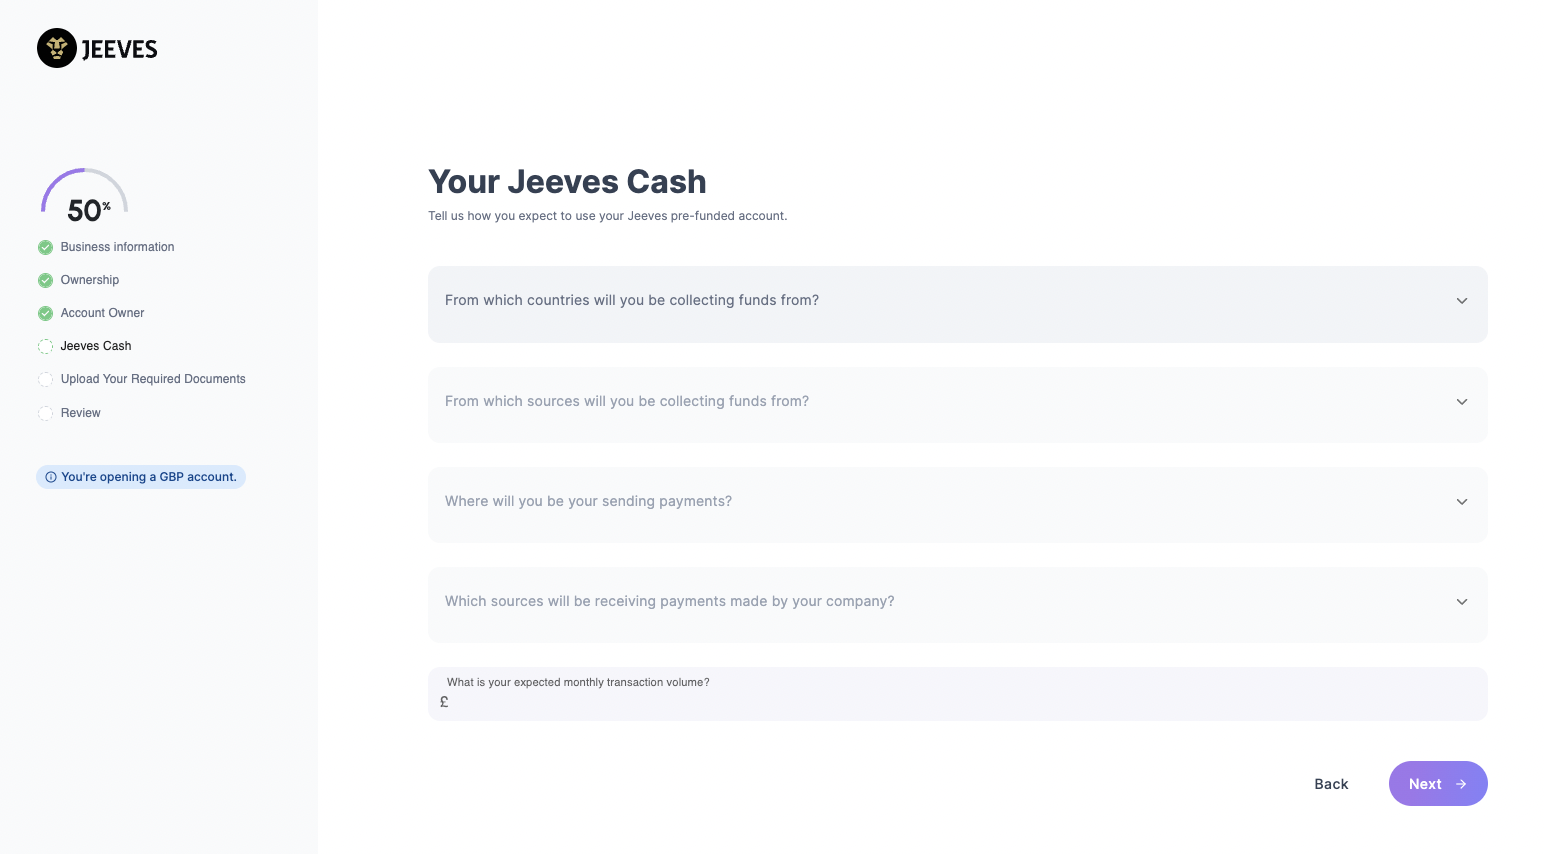Focus the expected monthly transaction volume field
The width and height of the screenshot is (1544, 854).
coord(957,694)
